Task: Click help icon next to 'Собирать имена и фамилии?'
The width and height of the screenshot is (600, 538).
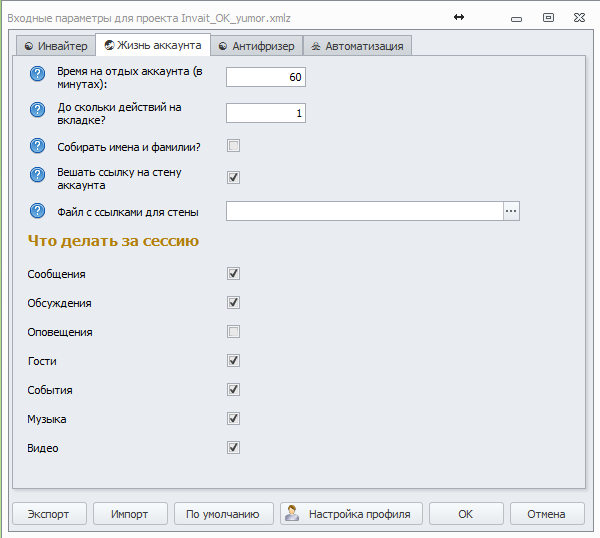Action: pos(39,146)
